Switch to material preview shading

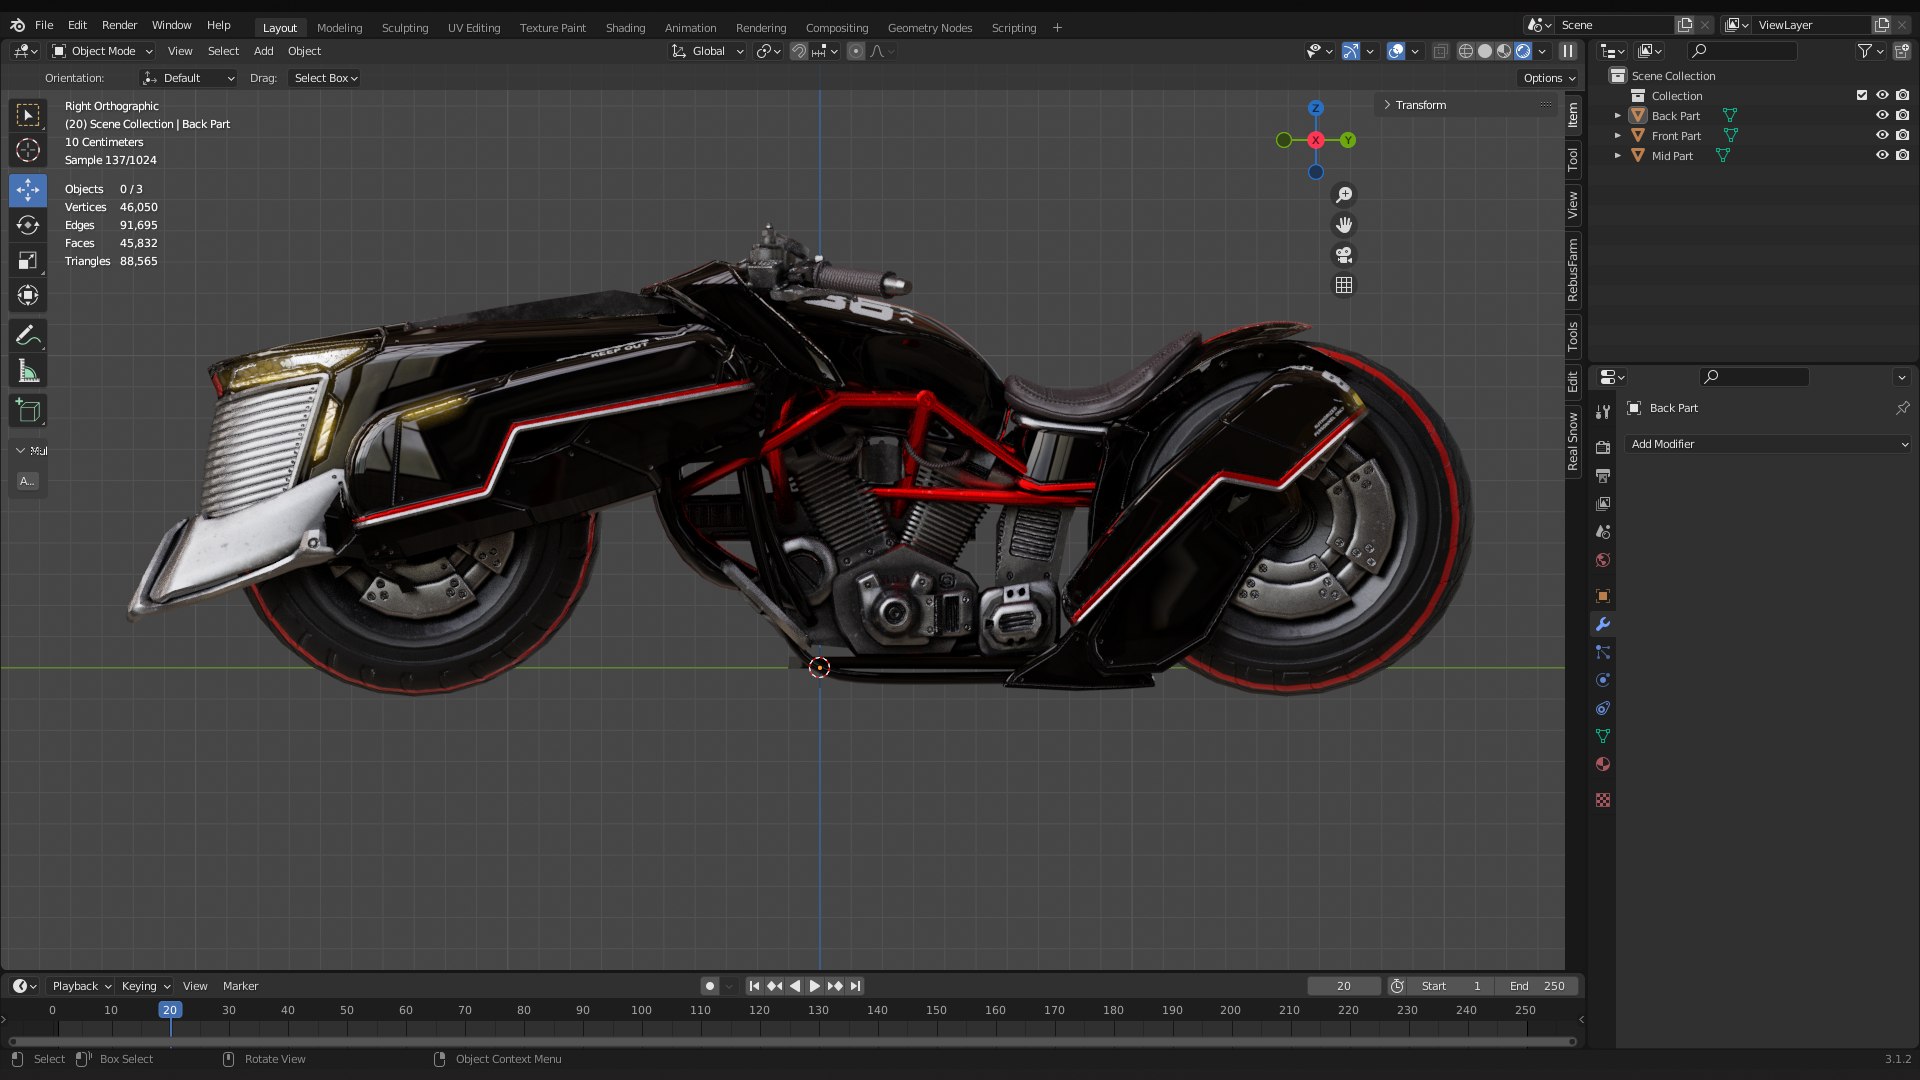point(1504,51)
